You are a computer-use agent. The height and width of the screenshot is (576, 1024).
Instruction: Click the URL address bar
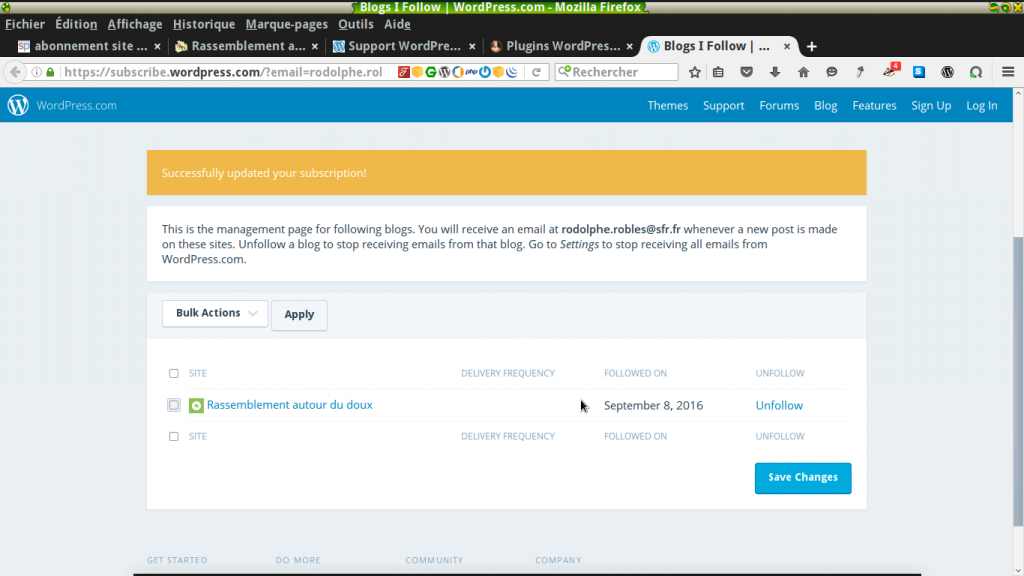[220, 72]
